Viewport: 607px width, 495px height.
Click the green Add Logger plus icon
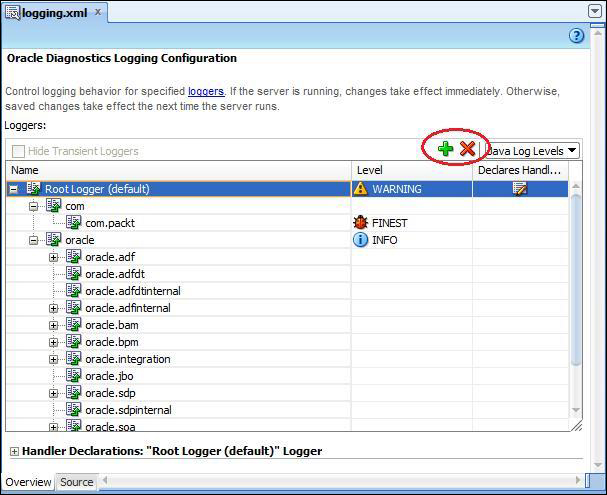445,150
